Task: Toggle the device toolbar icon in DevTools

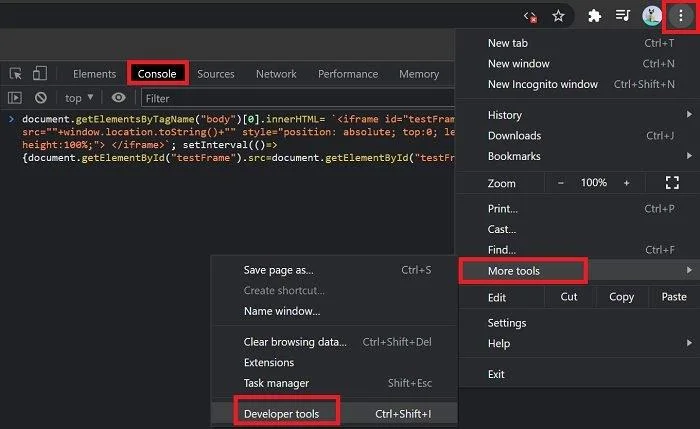Action: pos(40,73)
